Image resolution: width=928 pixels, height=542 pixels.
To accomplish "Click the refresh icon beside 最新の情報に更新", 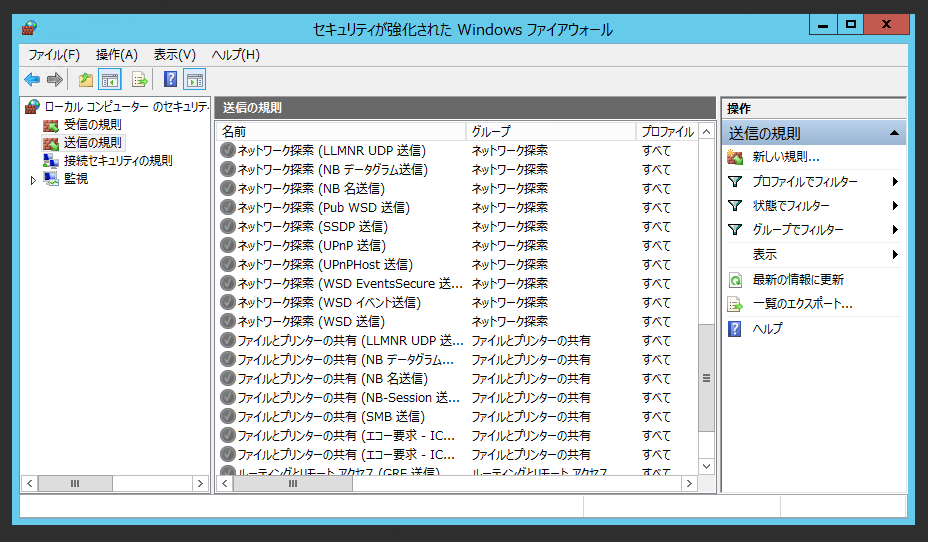I will (x=735, y=280).
